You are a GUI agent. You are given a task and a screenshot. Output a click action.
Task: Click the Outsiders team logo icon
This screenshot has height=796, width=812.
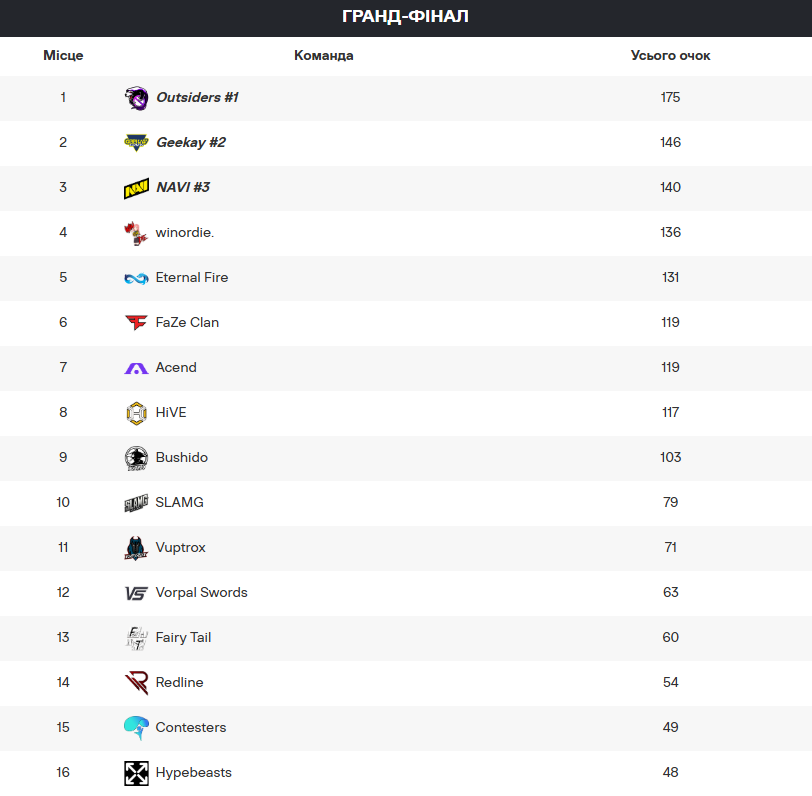coord(136,98)
